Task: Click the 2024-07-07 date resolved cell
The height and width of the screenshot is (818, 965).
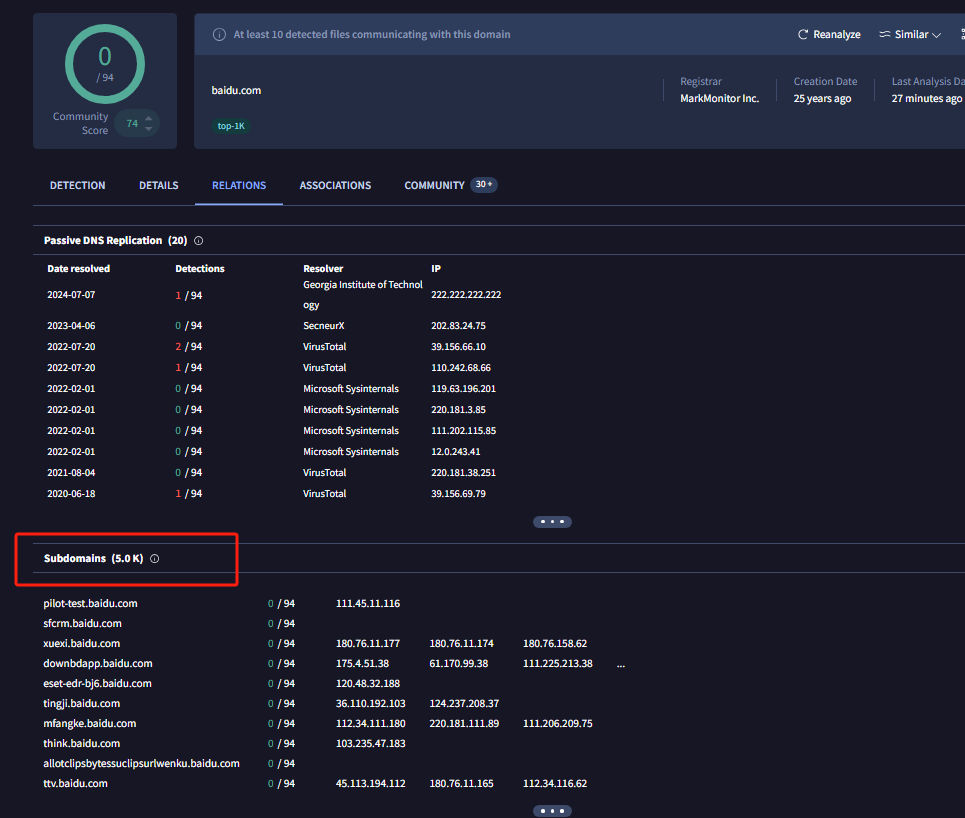Action: tap(71, 295)
